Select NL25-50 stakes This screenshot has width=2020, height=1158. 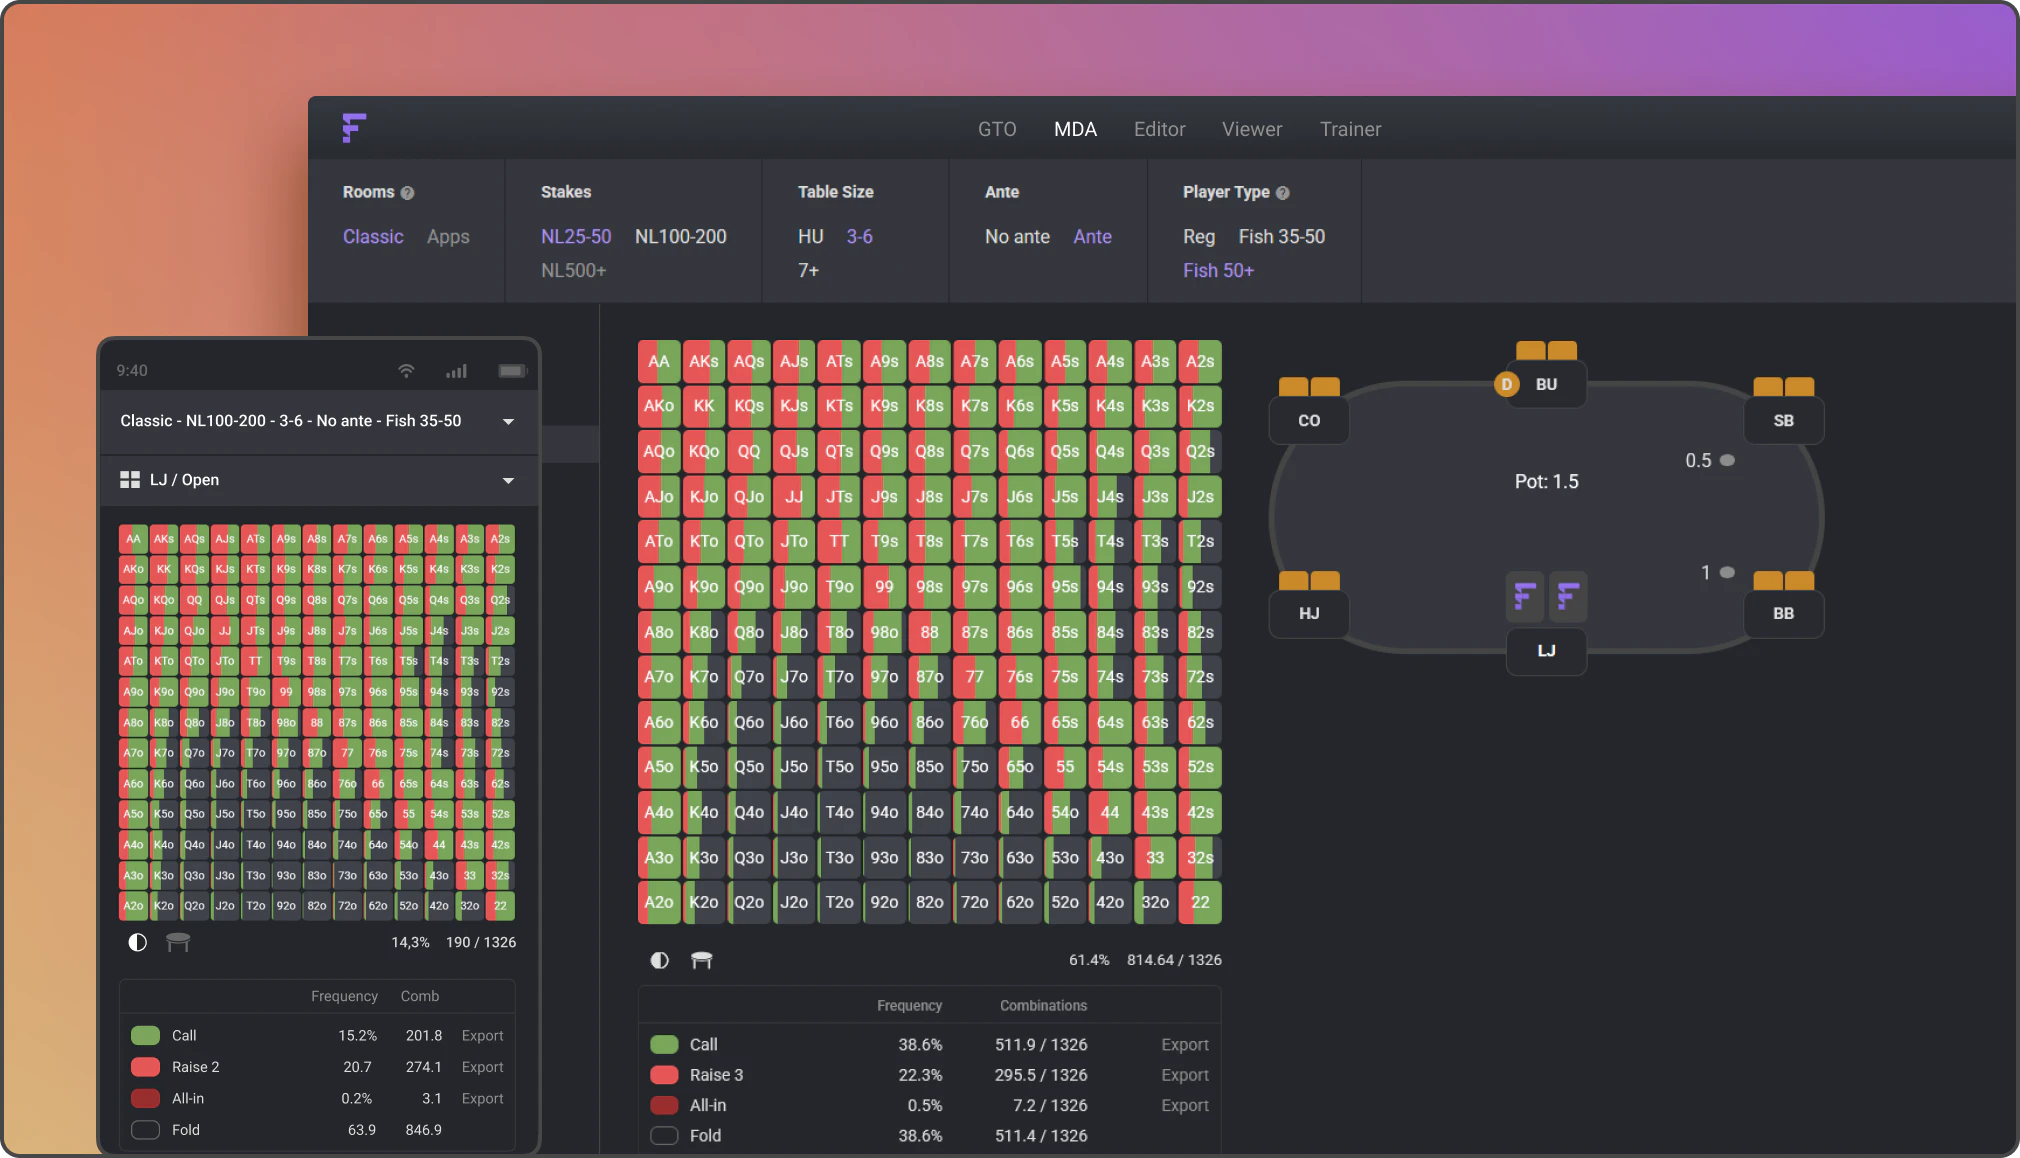576,237
